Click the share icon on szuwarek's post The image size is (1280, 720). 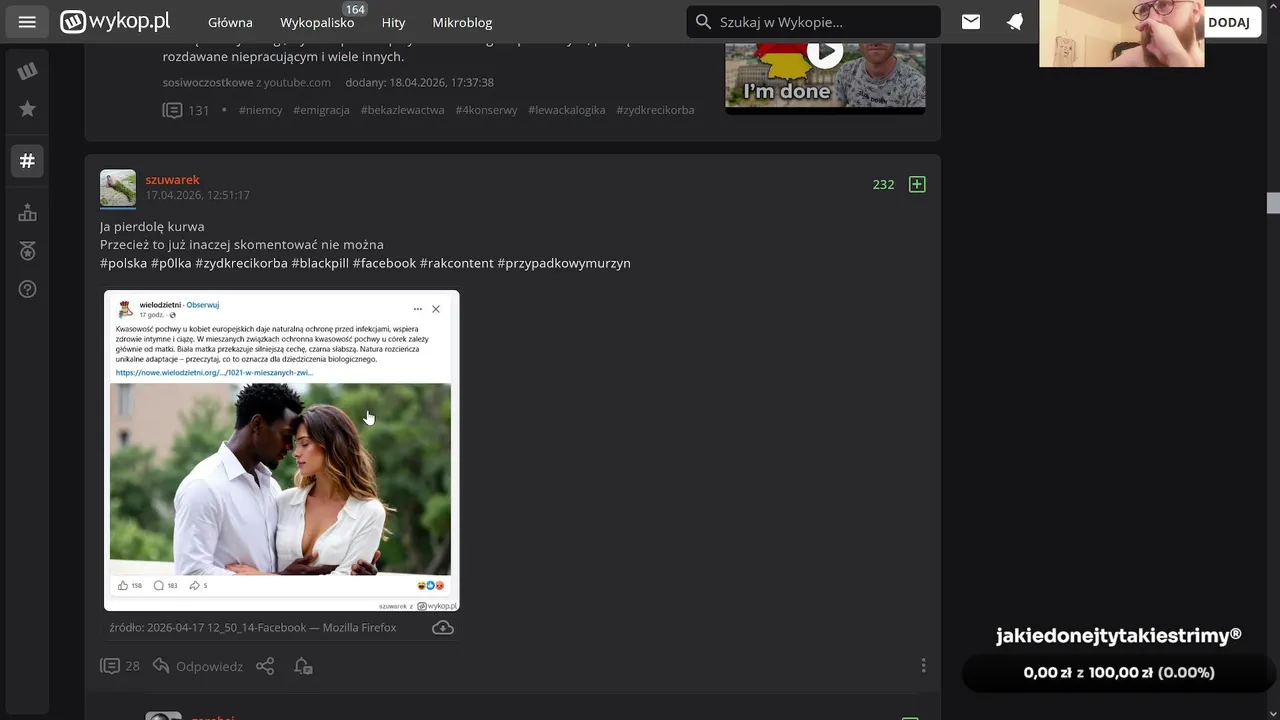point(265,666)
